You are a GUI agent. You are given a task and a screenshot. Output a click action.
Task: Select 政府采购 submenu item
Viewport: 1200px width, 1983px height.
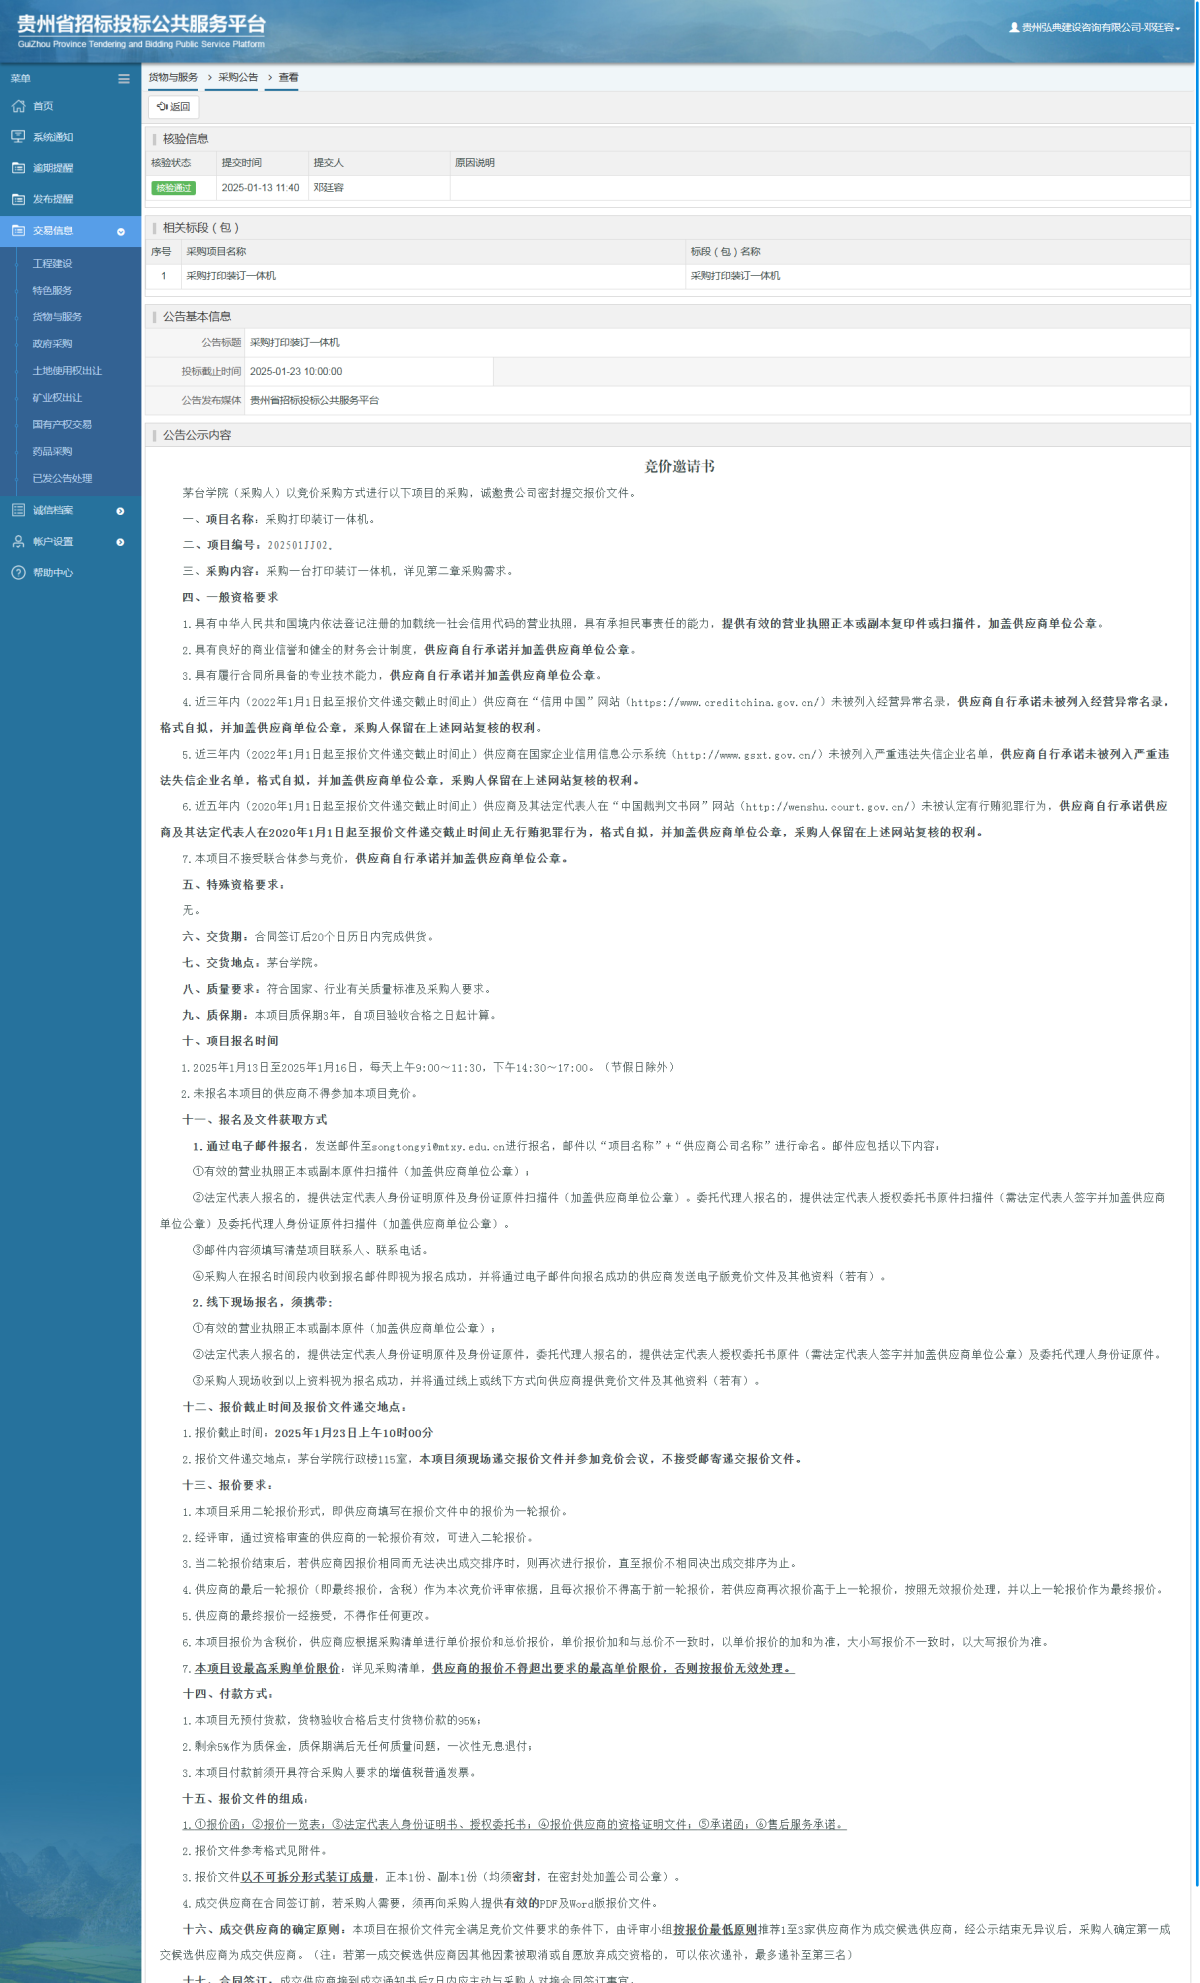(52, 344)
